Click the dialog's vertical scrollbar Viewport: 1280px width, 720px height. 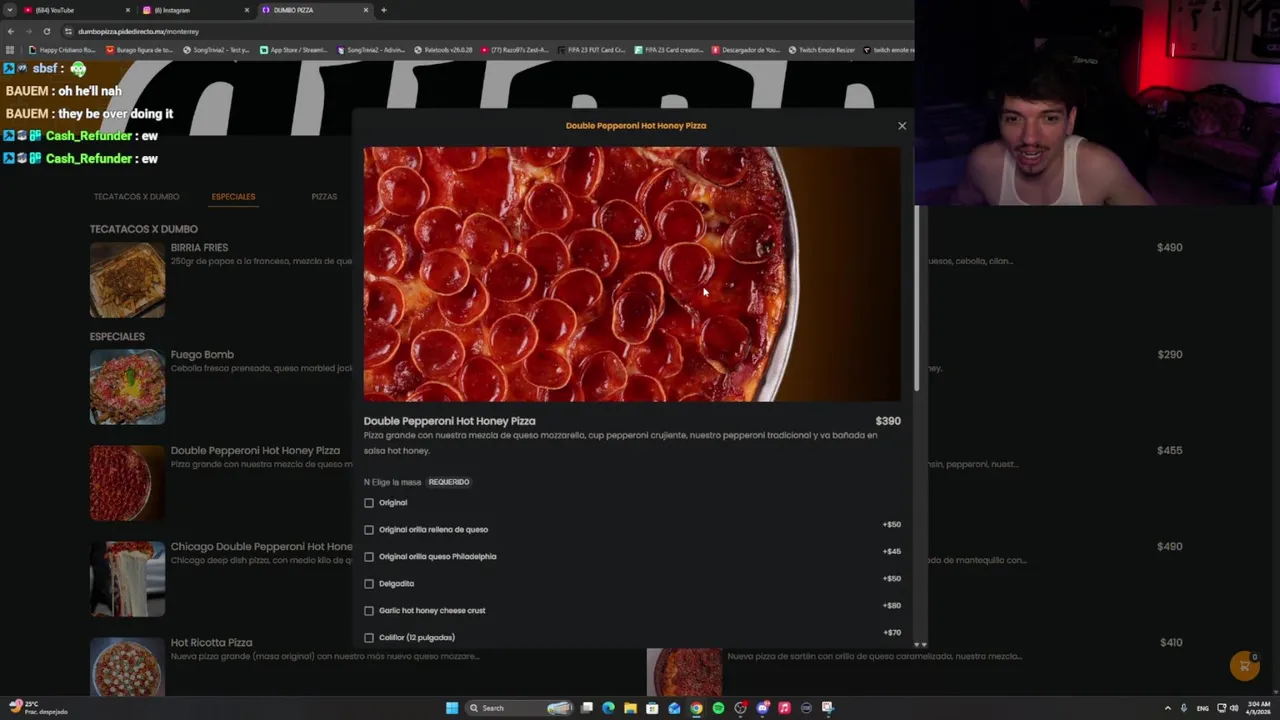tap(919, 300)
